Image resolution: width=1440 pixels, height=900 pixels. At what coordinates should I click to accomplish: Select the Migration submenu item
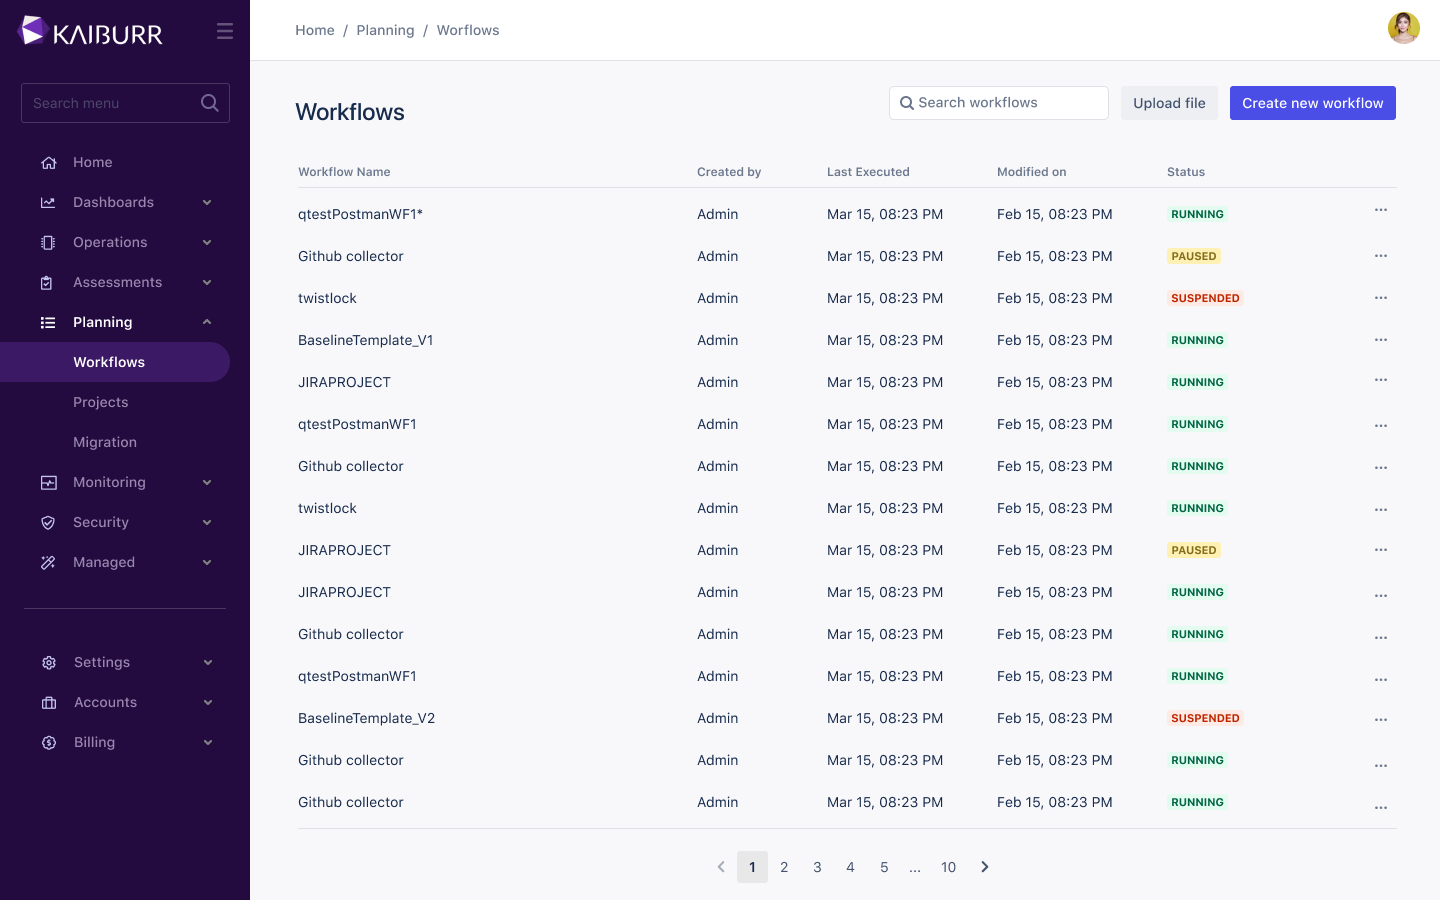tap(105, 442)
